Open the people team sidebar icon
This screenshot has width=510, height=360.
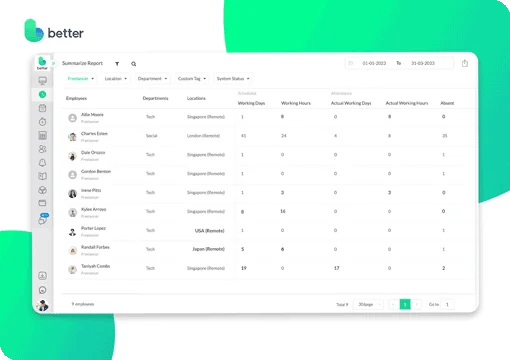pos(42,149)
